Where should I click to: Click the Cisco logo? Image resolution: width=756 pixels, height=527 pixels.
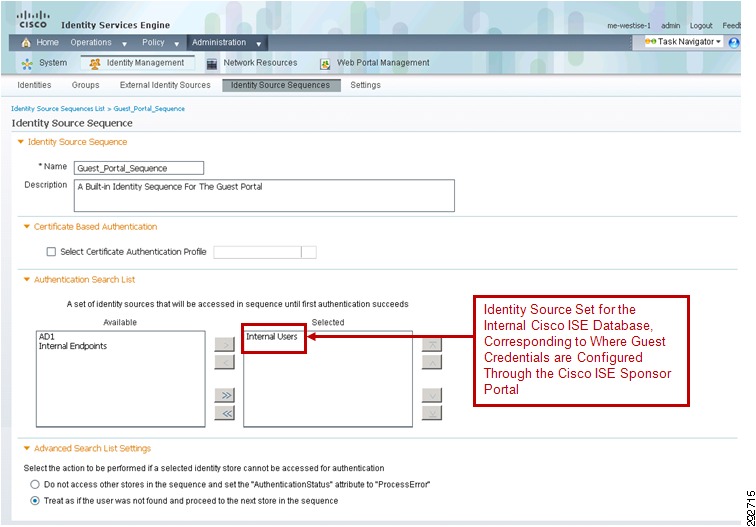tap(33, 20)
